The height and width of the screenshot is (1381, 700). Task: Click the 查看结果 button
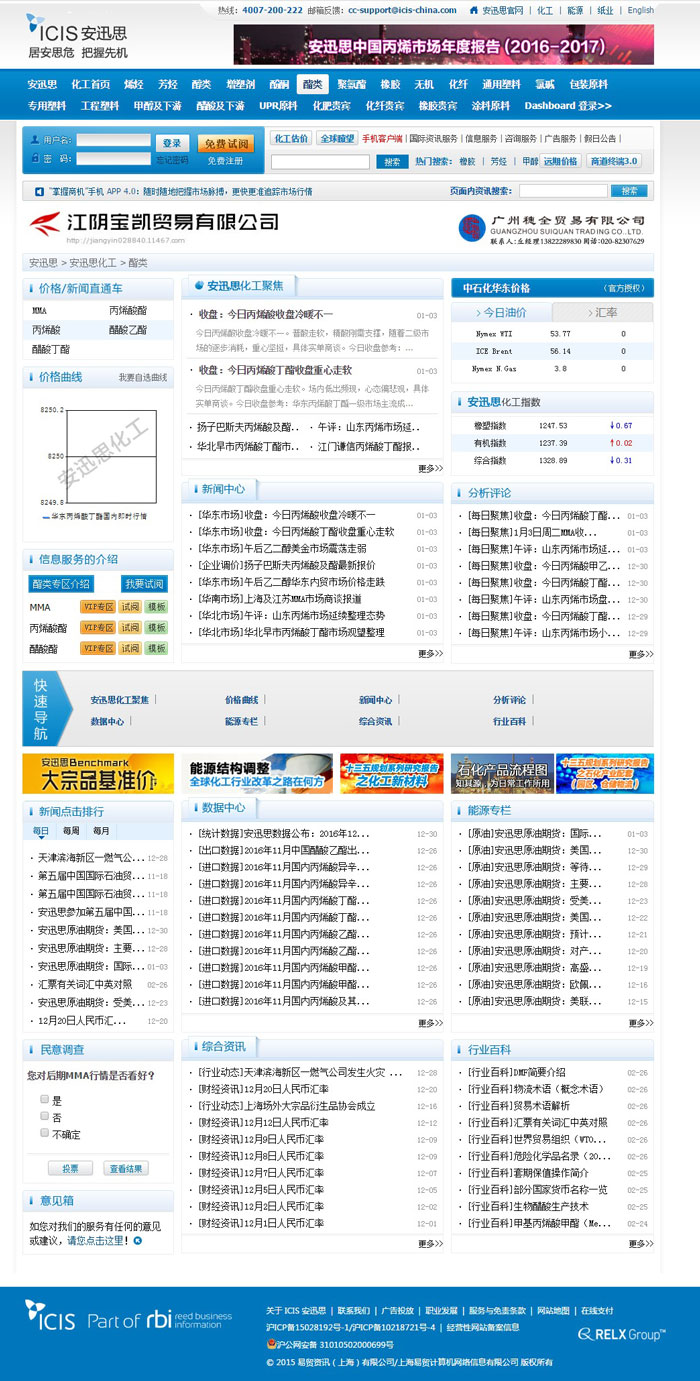126,1168
